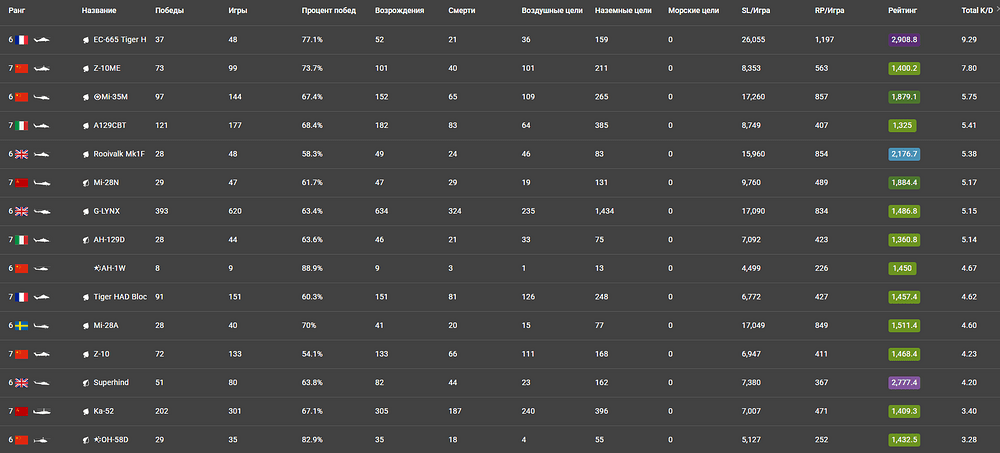Click the Chinese flag icon in Z-10ME row
Image resolution: width=1000 pixels, height=453 pixels.
tap(21, 68)
